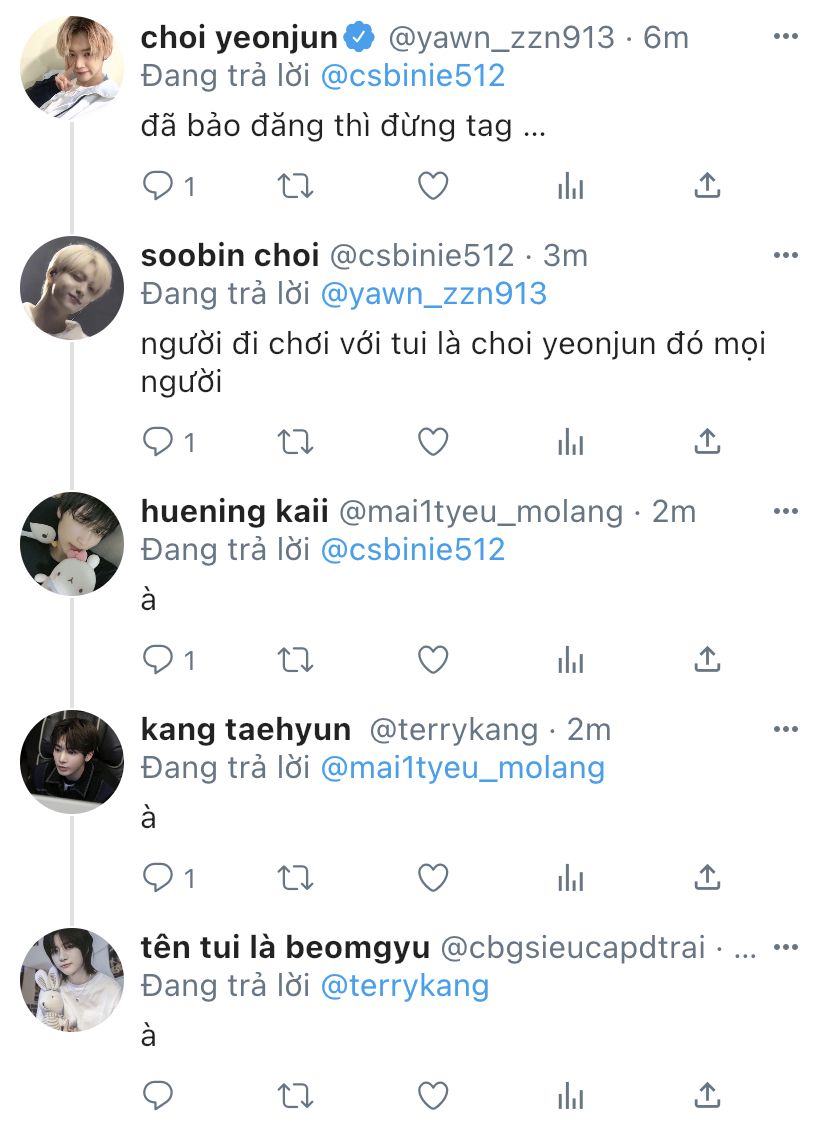Share huening kaii's tweet
This screenshot has width=828, height=1124.
coord(707,659)
